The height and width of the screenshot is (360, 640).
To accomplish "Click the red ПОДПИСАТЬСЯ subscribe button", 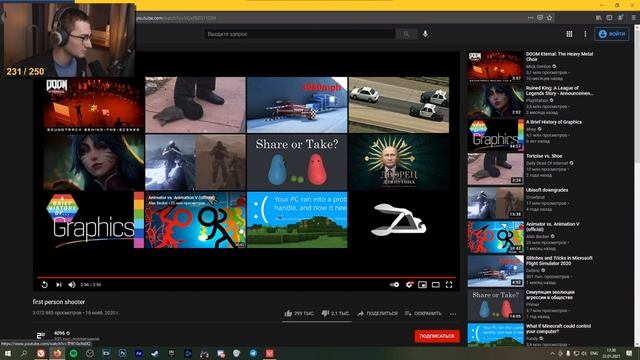I will click(x=437, y=336).
